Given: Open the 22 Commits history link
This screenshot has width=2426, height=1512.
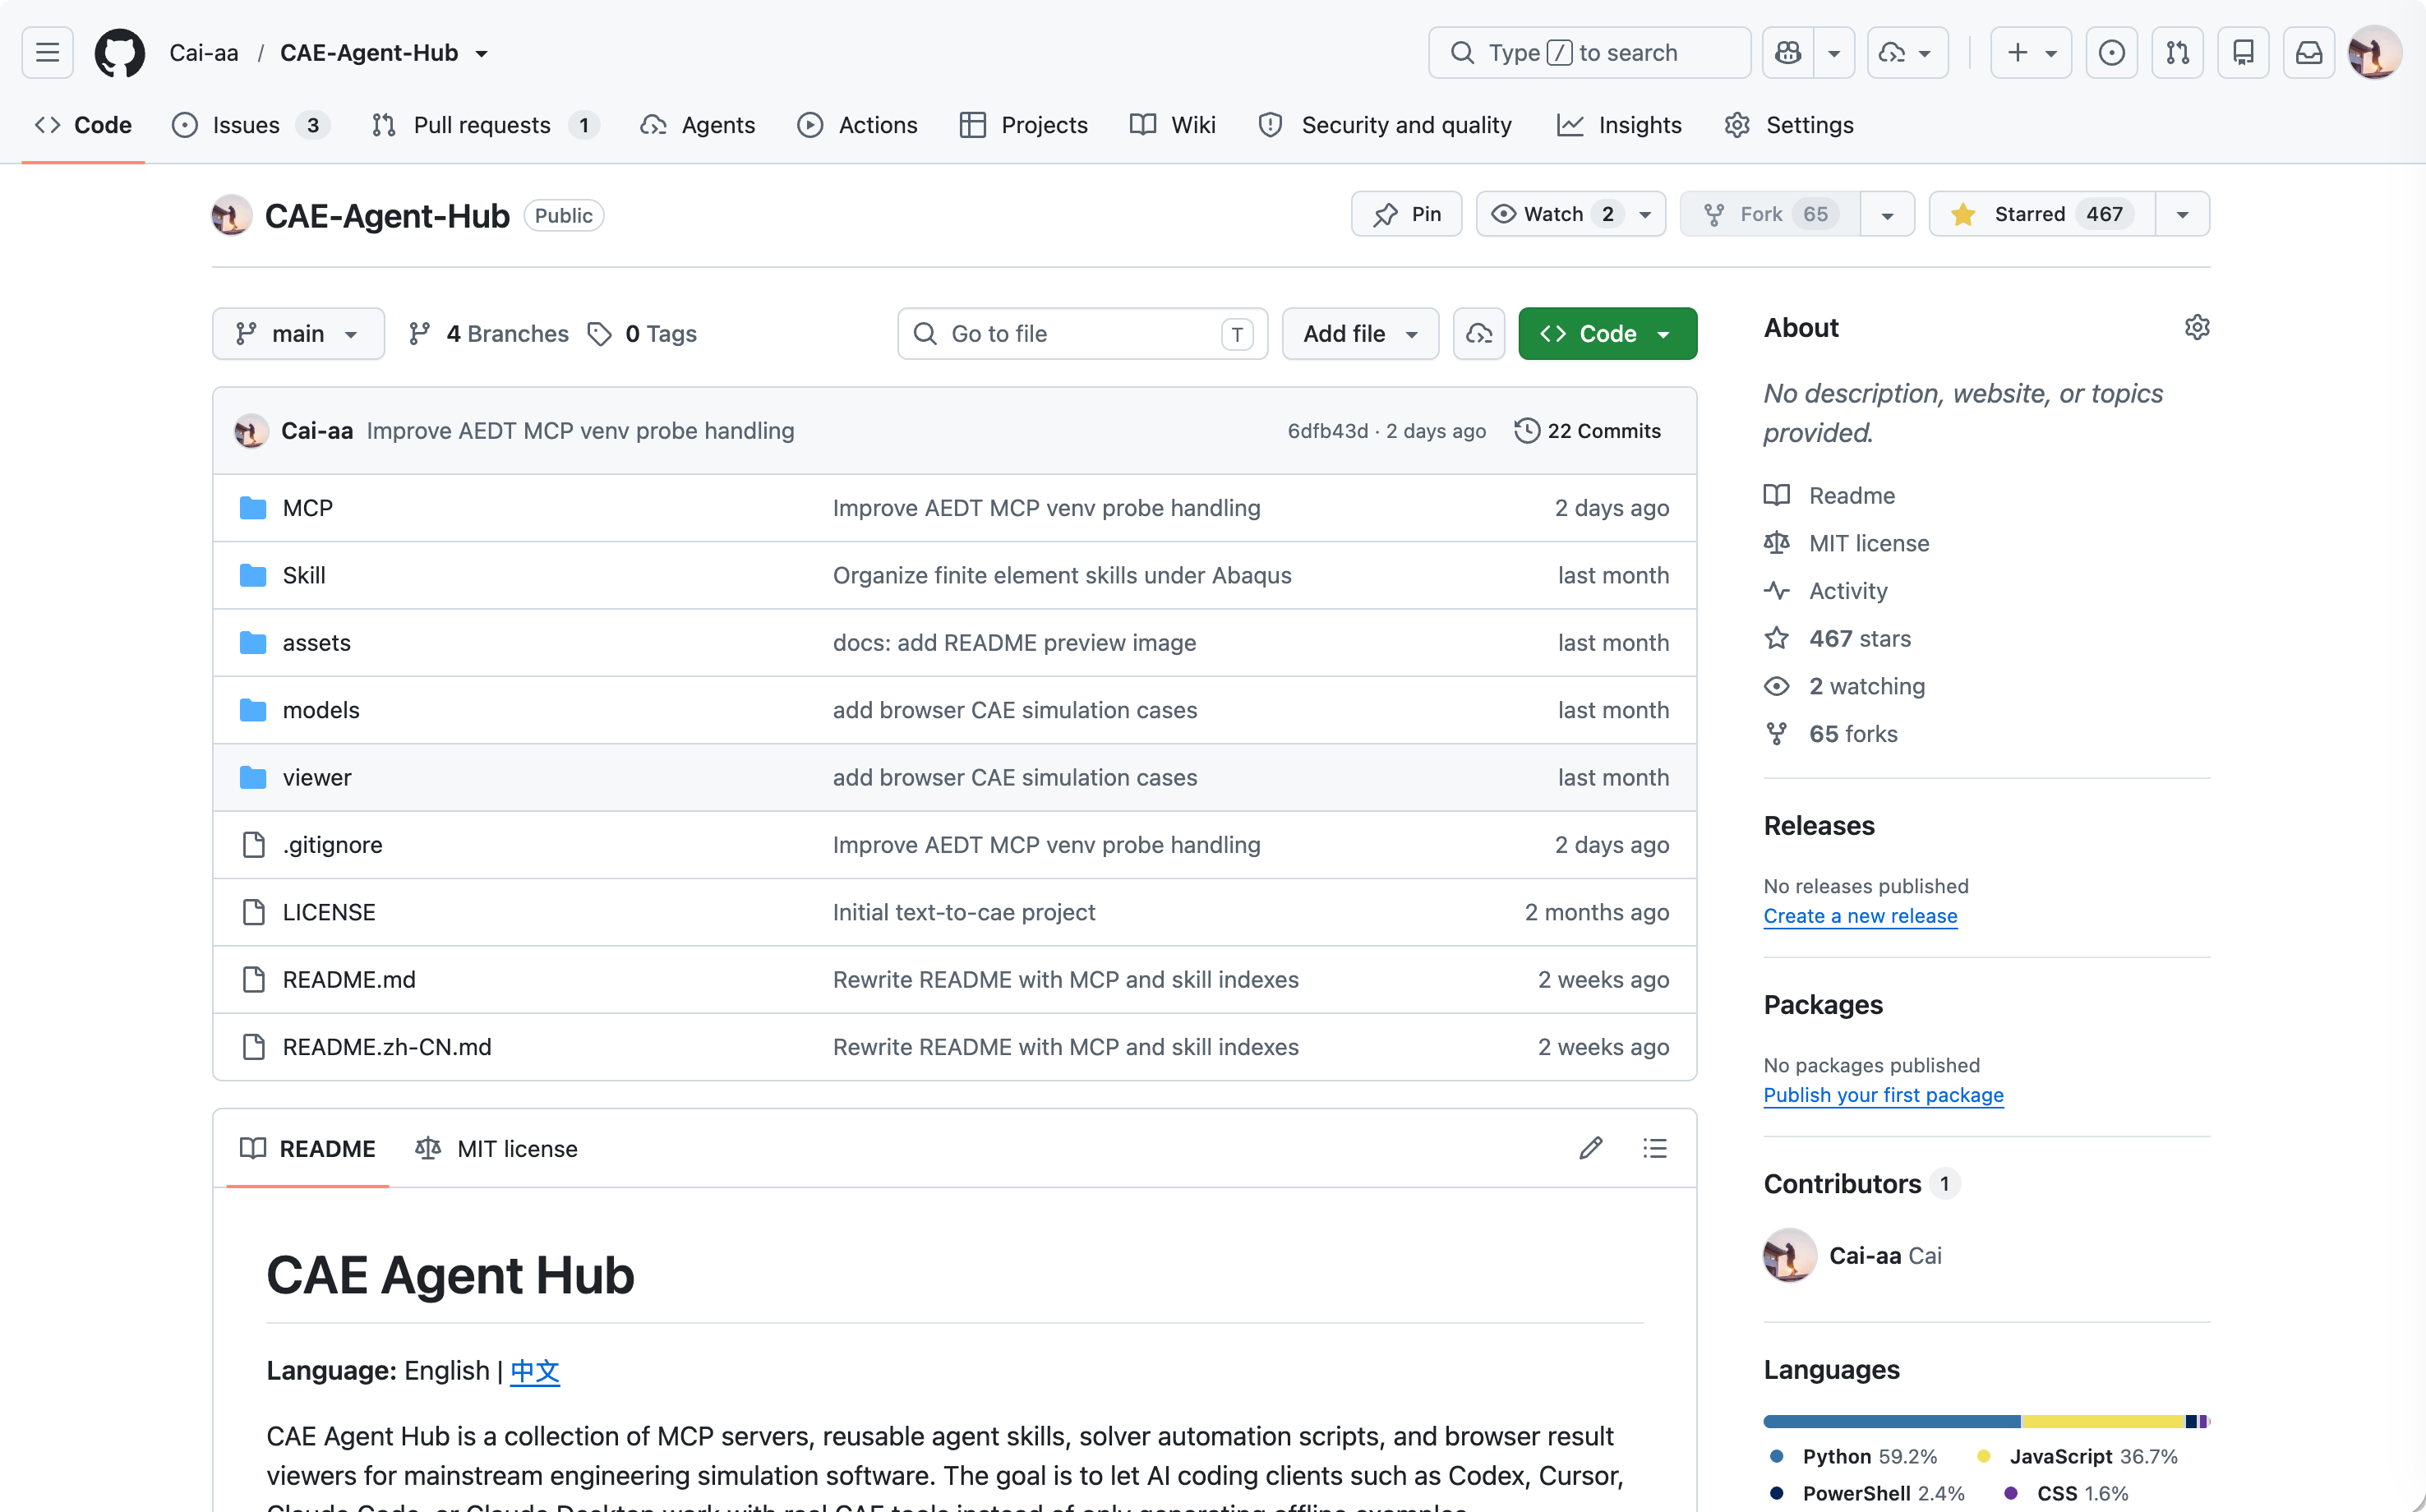Looking at the screenshot, I should [x=1587, y=431].
